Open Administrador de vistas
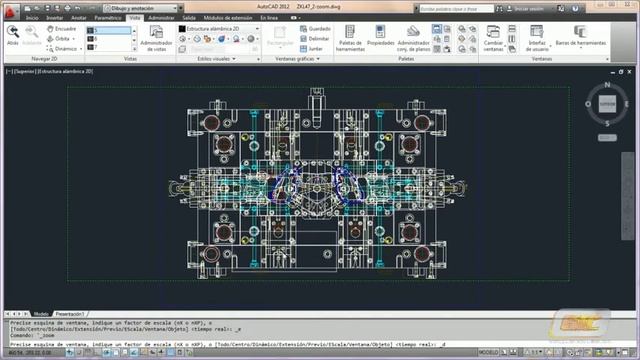640x360 pixels. click(x=156, y=38)
